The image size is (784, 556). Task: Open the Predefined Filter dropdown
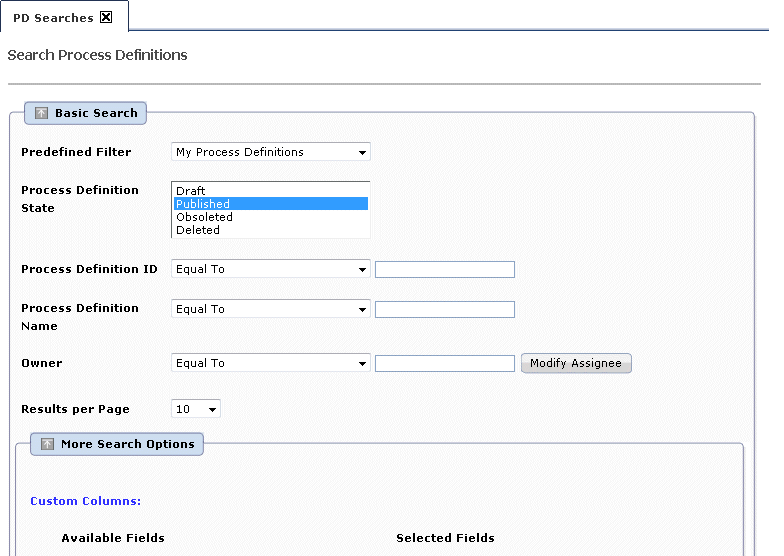[270, 152]
